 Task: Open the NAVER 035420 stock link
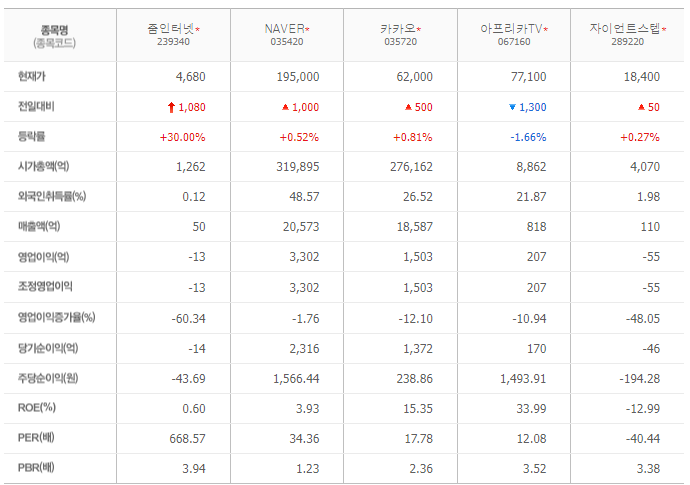coord(287,34)
